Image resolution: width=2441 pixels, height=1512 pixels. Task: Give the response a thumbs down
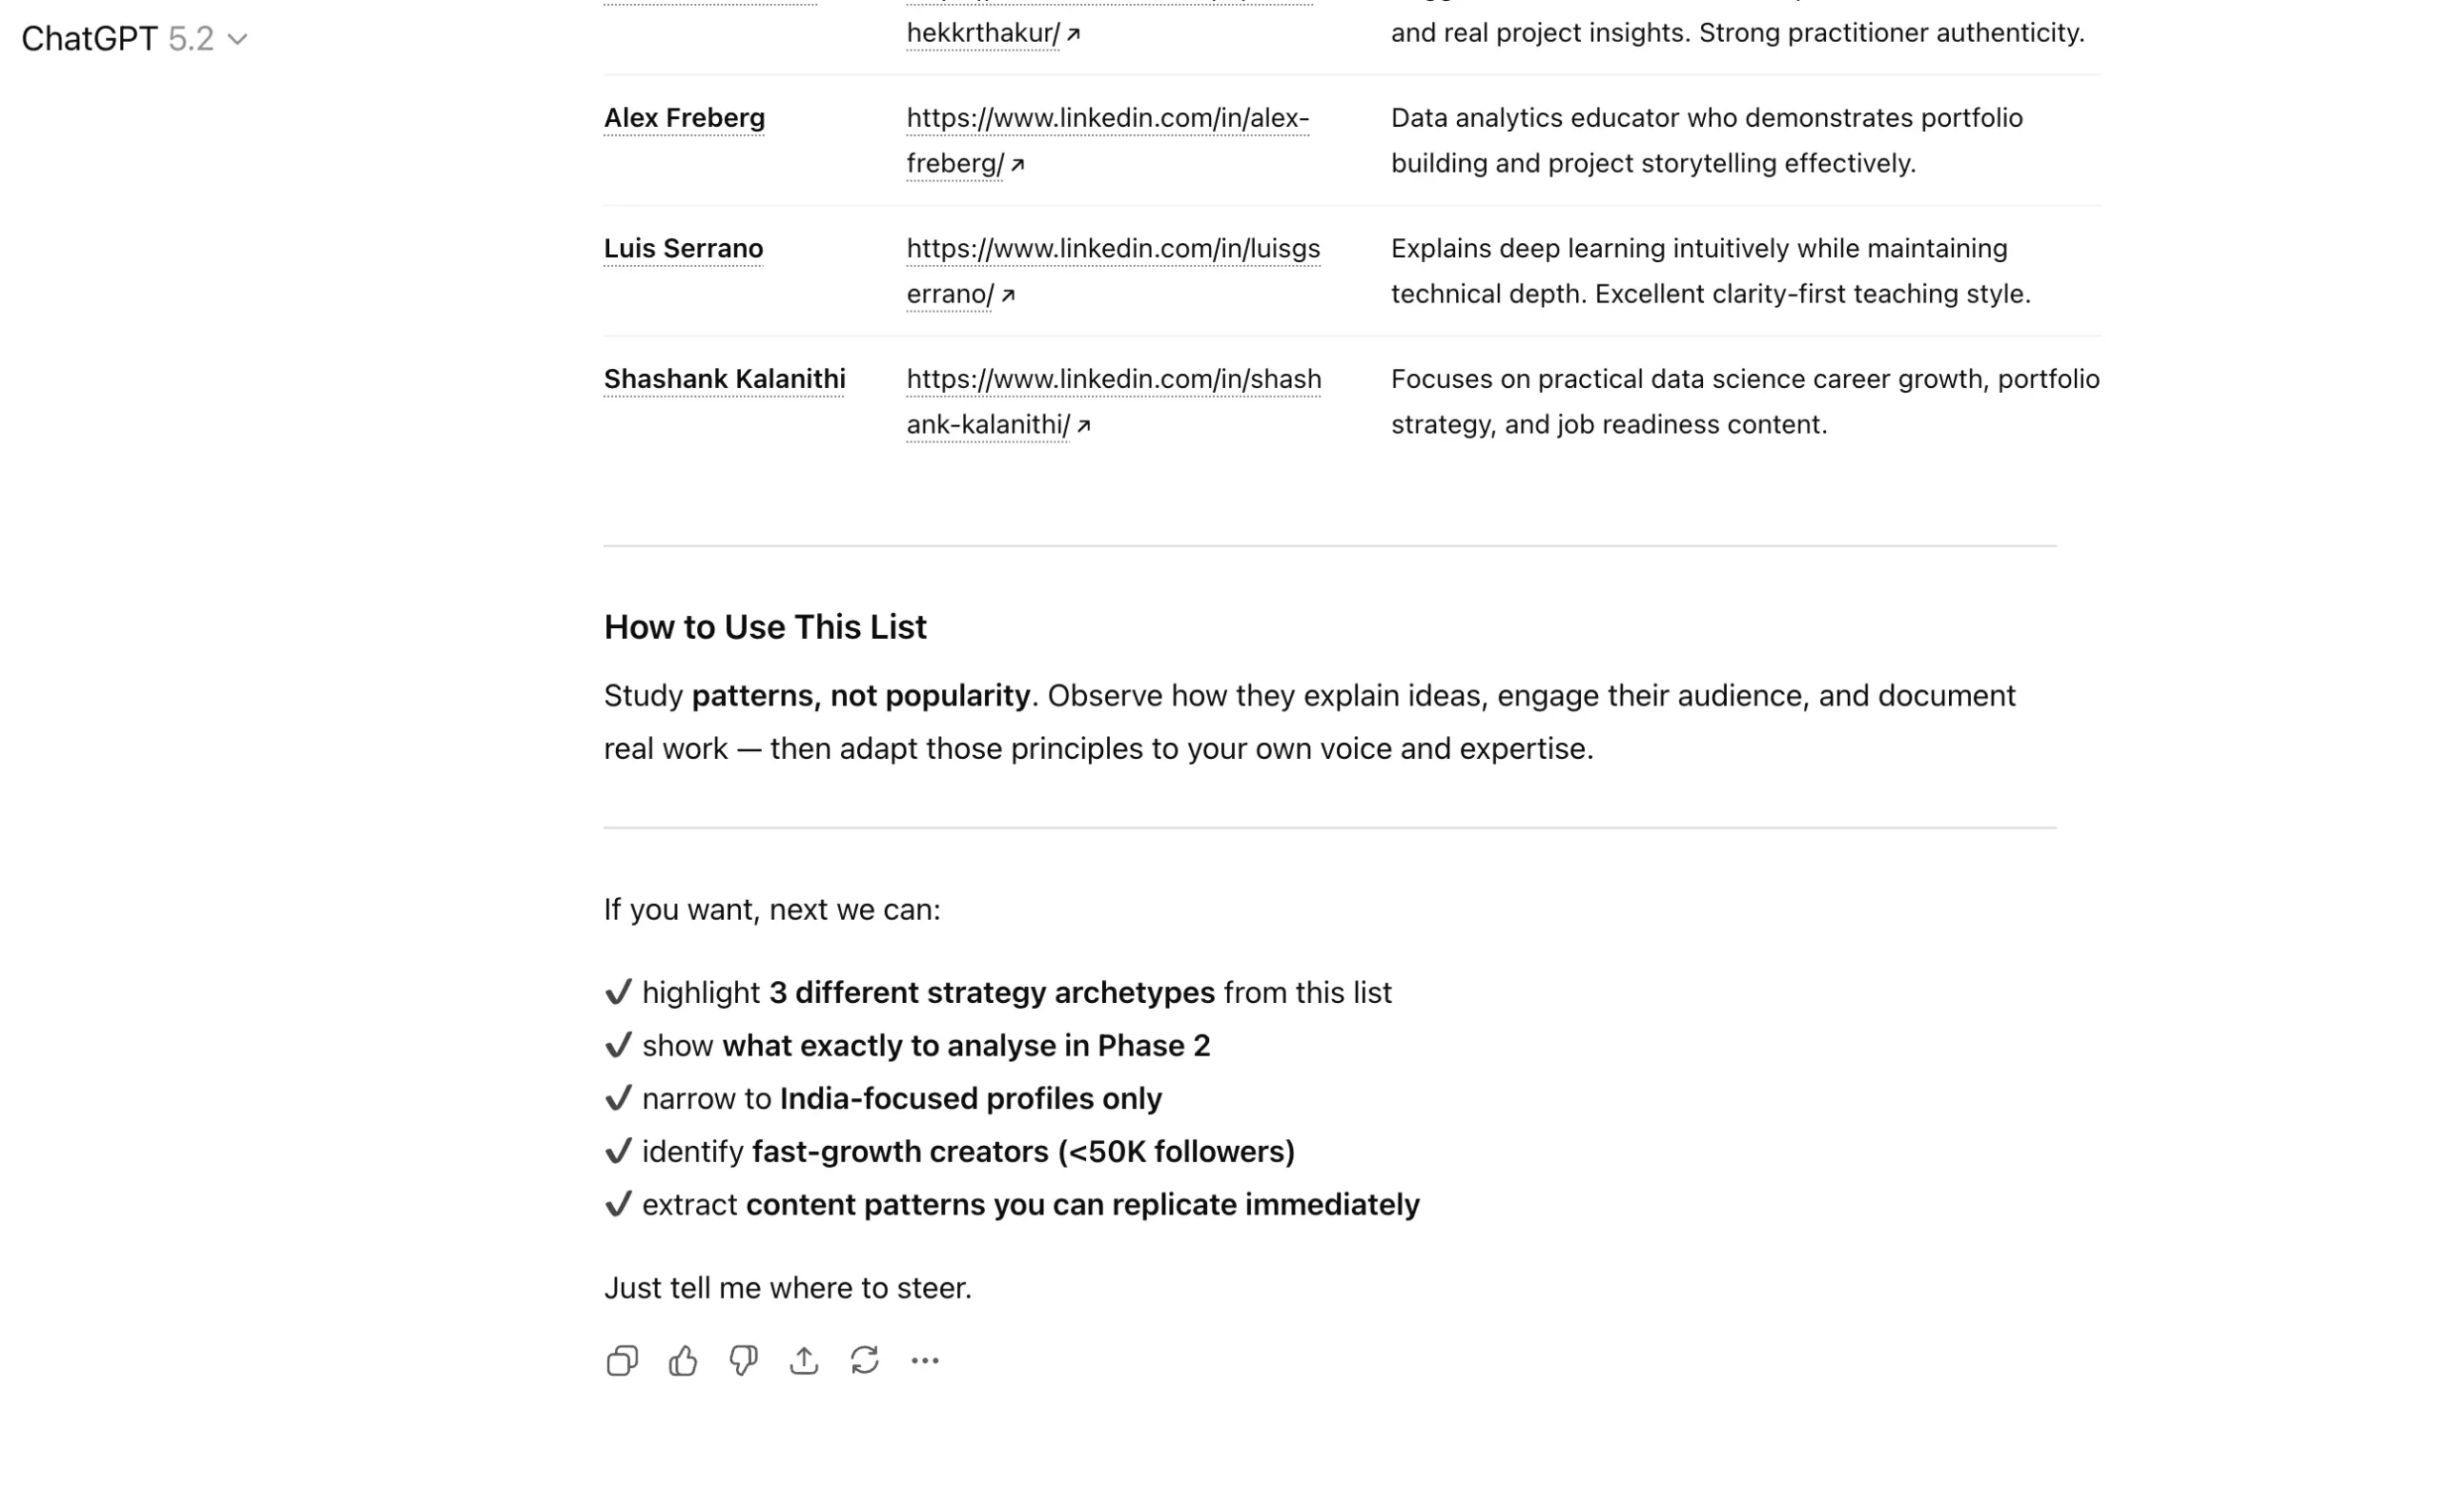pos(743,1360)
